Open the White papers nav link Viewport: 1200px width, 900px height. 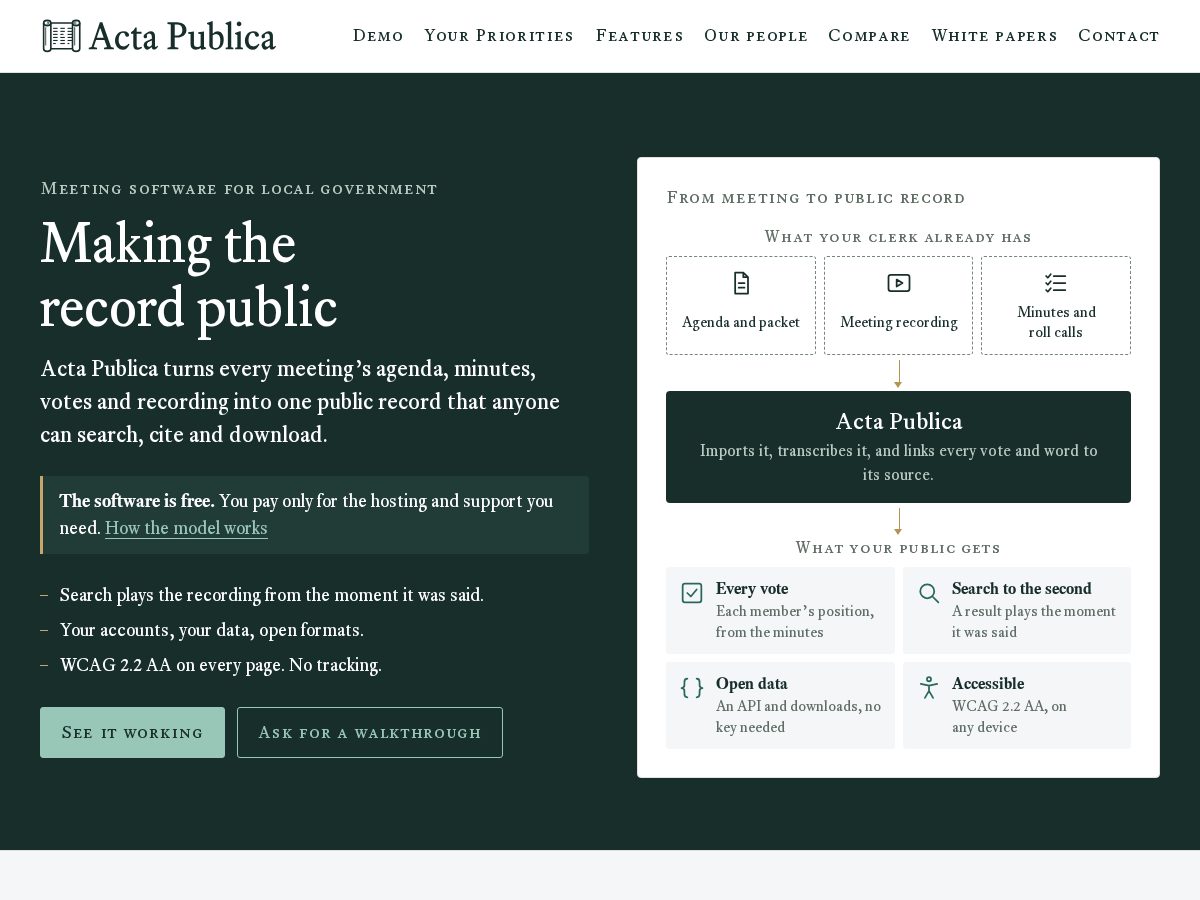(x=994, y=36)
